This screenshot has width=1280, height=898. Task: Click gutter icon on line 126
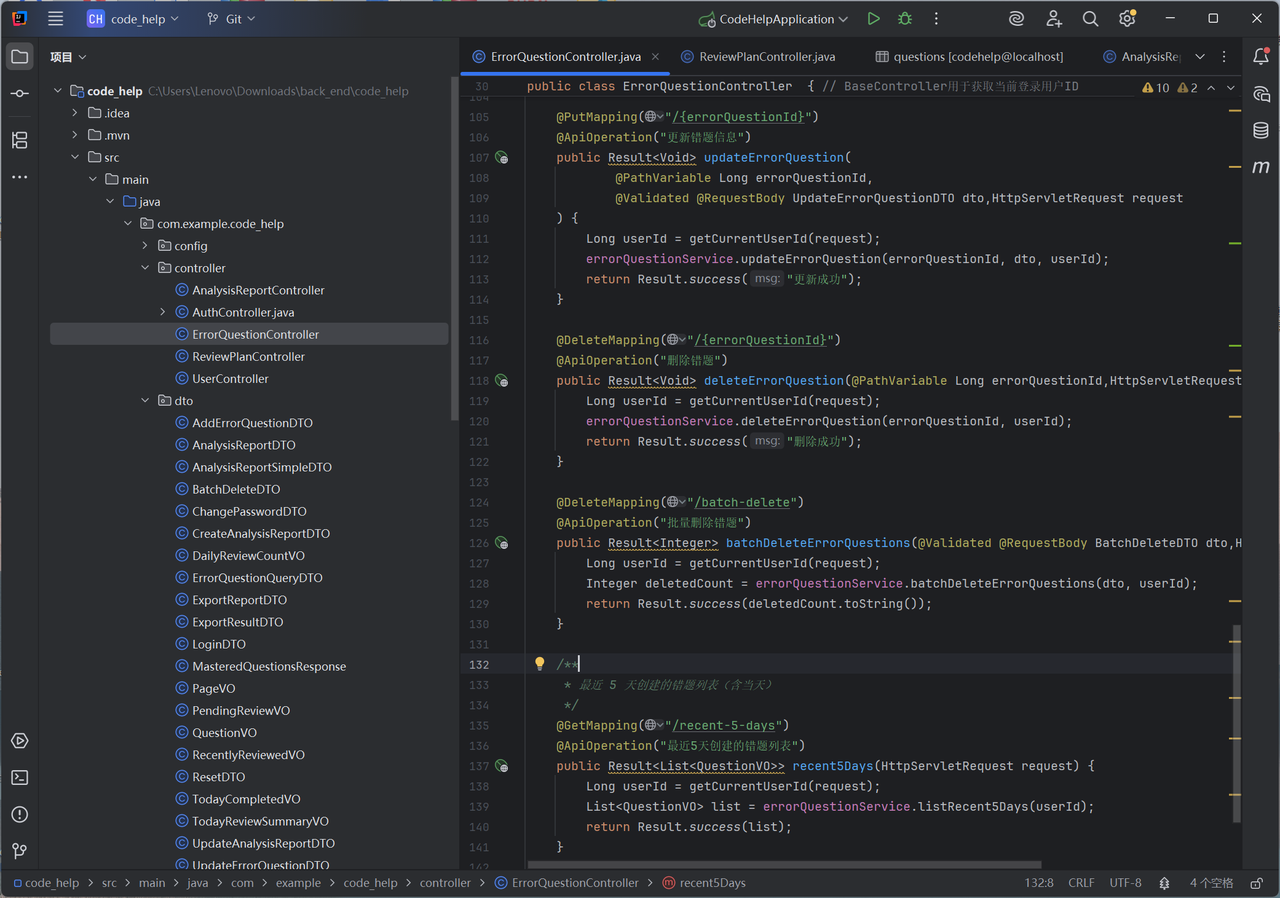pyautogui.click(x=502, y=543)
